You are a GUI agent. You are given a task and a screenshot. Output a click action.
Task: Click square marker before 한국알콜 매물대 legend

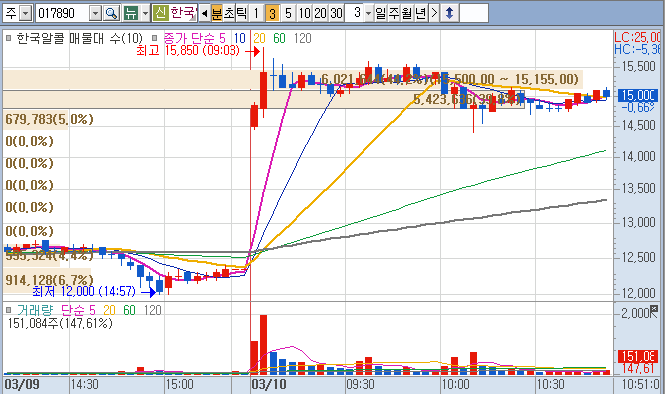(x=8, y=38)
